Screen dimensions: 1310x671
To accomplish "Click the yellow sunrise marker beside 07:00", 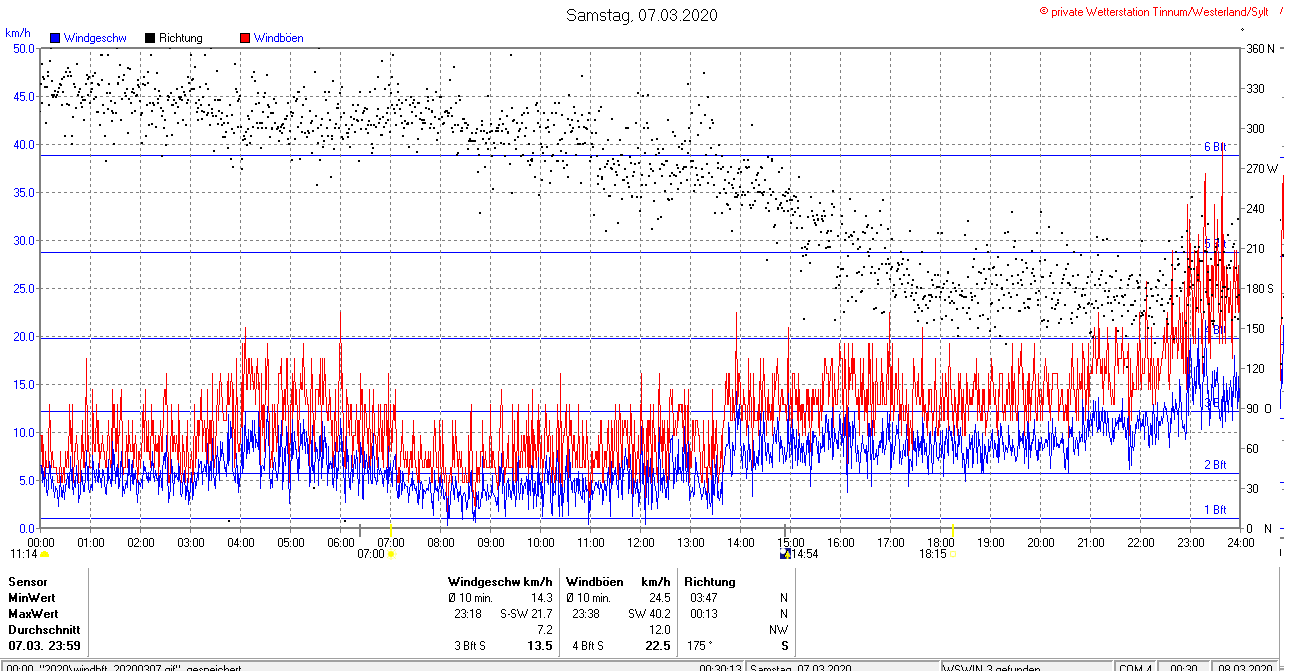I will click(391, 553).
